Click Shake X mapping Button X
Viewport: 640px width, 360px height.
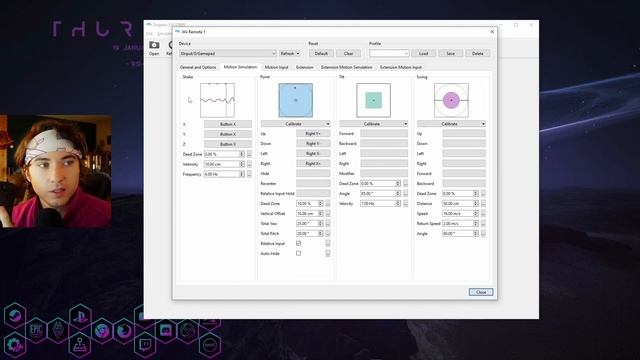[228, 124]
